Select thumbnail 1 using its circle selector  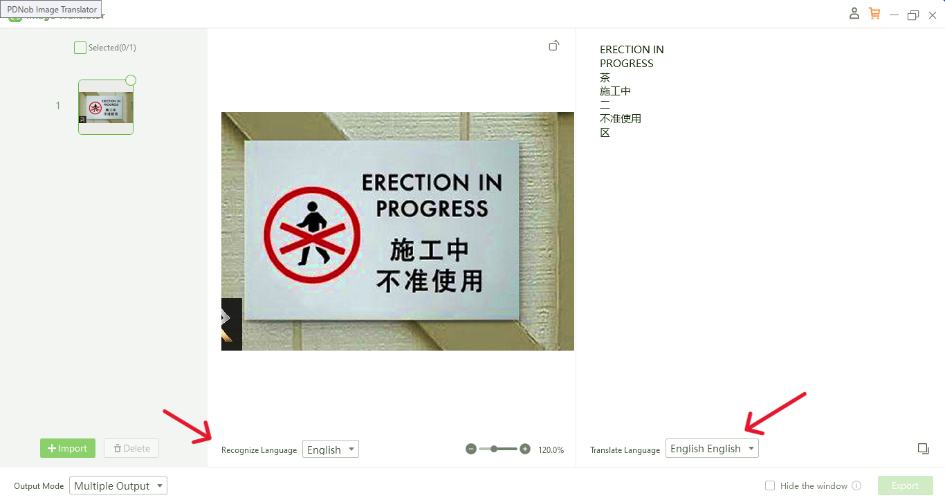pyautogui.click(x=131, y=80)
